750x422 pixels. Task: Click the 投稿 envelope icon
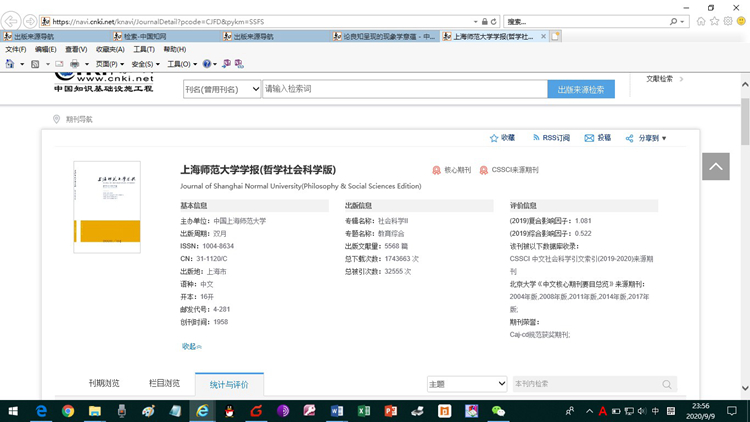click(x=589, y=138)
